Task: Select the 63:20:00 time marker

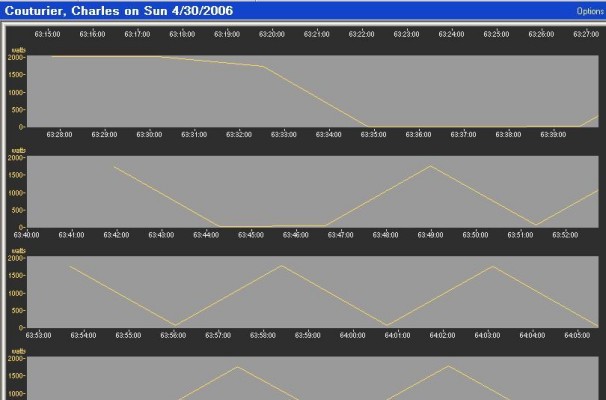Action: click(272, 34)
